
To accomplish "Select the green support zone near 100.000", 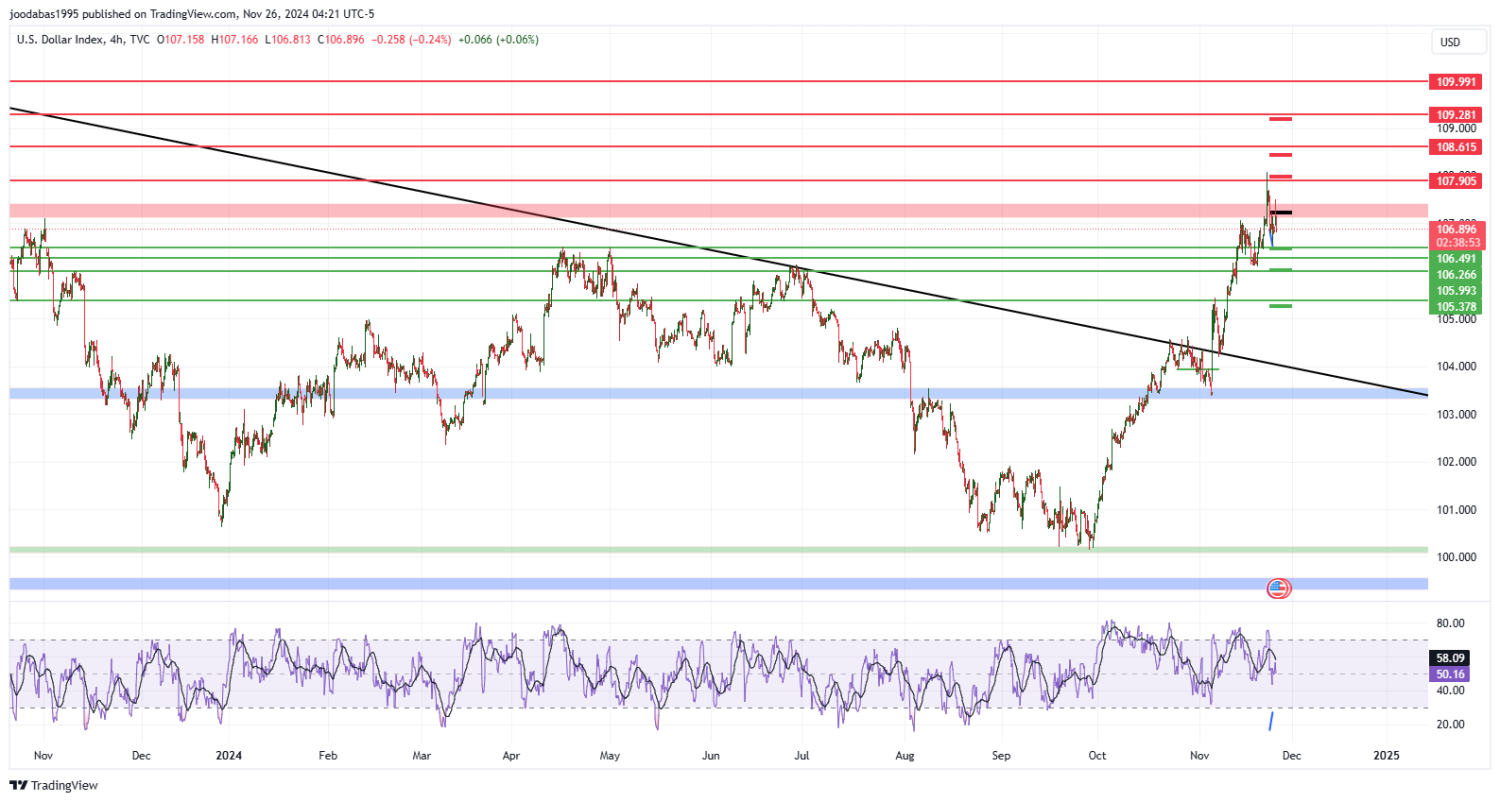I will 719,549.
